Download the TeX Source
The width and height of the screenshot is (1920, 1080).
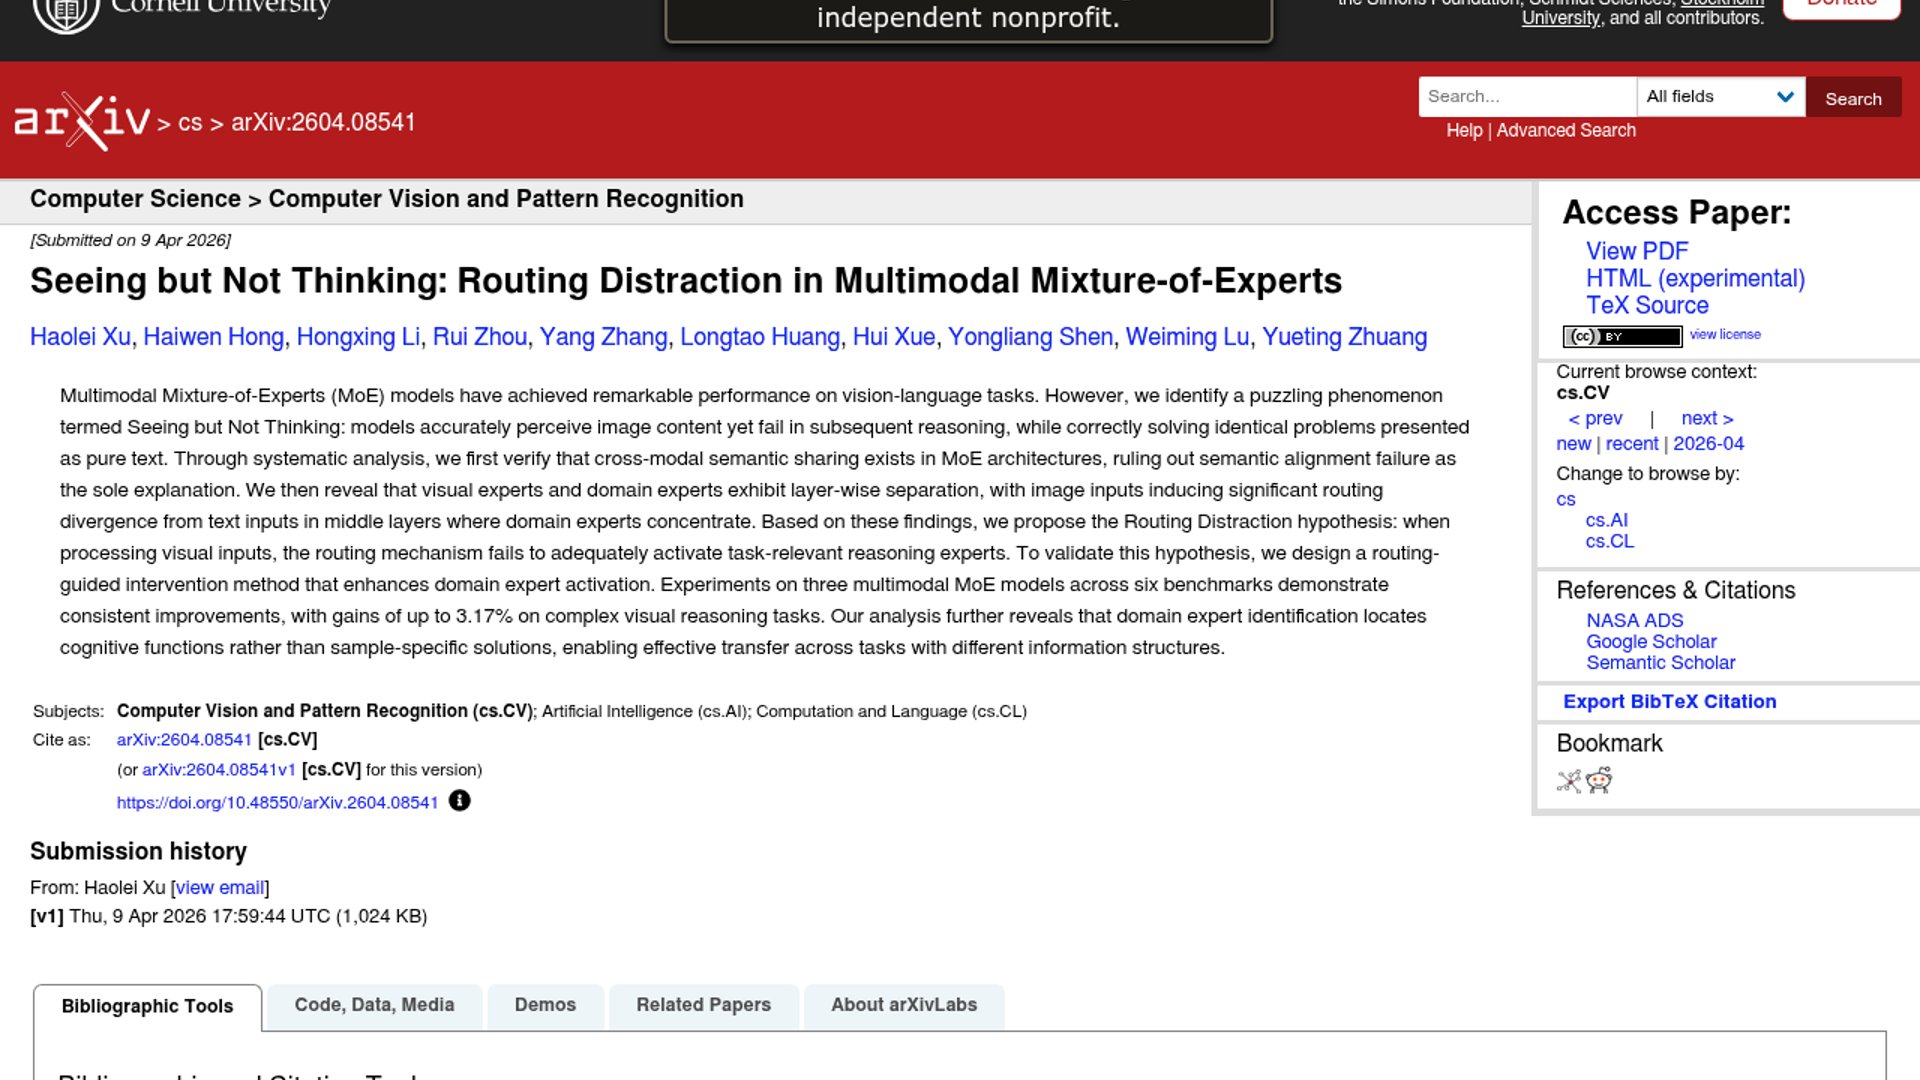[x=1646, y=305]
